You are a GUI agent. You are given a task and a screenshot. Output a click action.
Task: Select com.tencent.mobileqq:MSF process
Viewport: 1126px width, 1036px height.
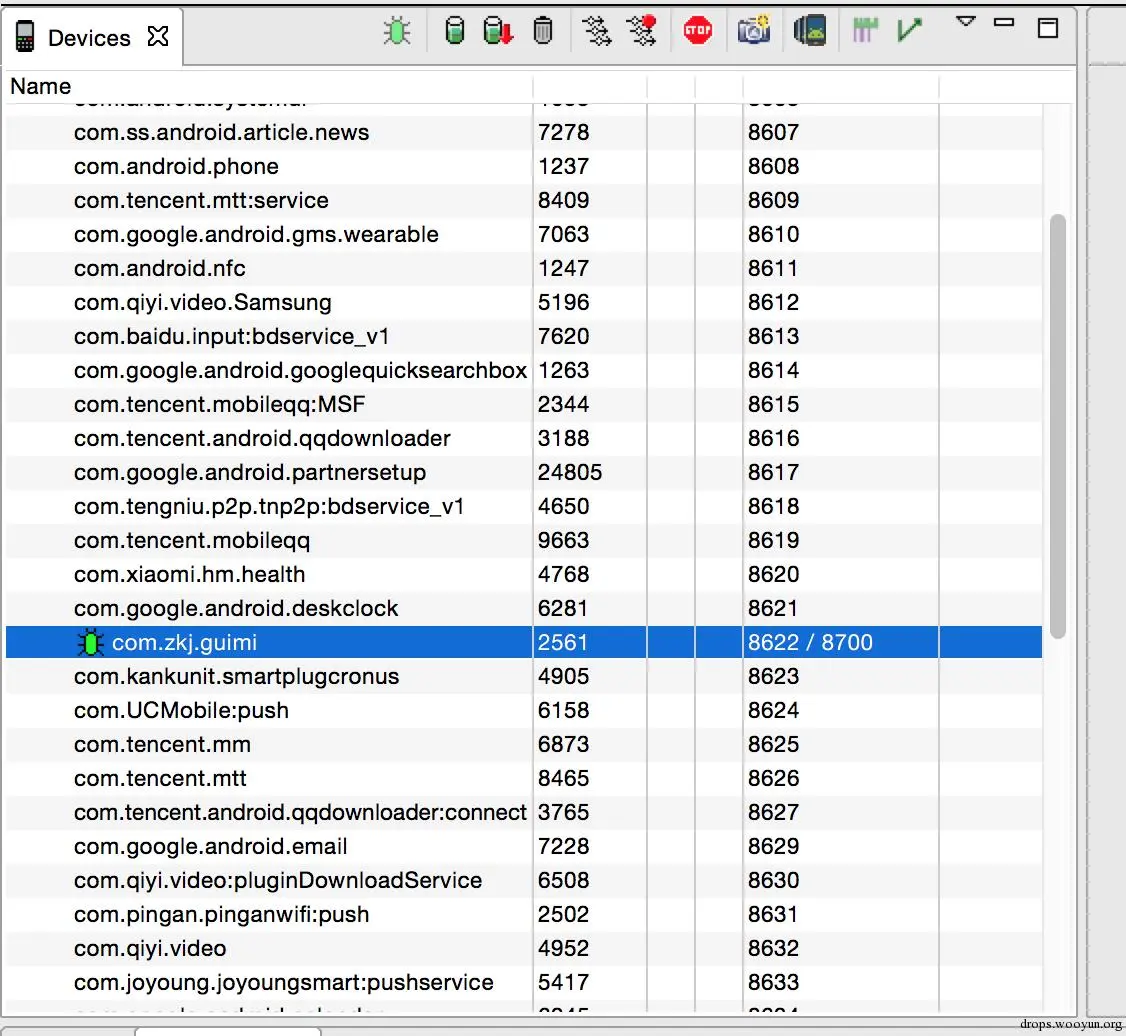coord(524,403)
